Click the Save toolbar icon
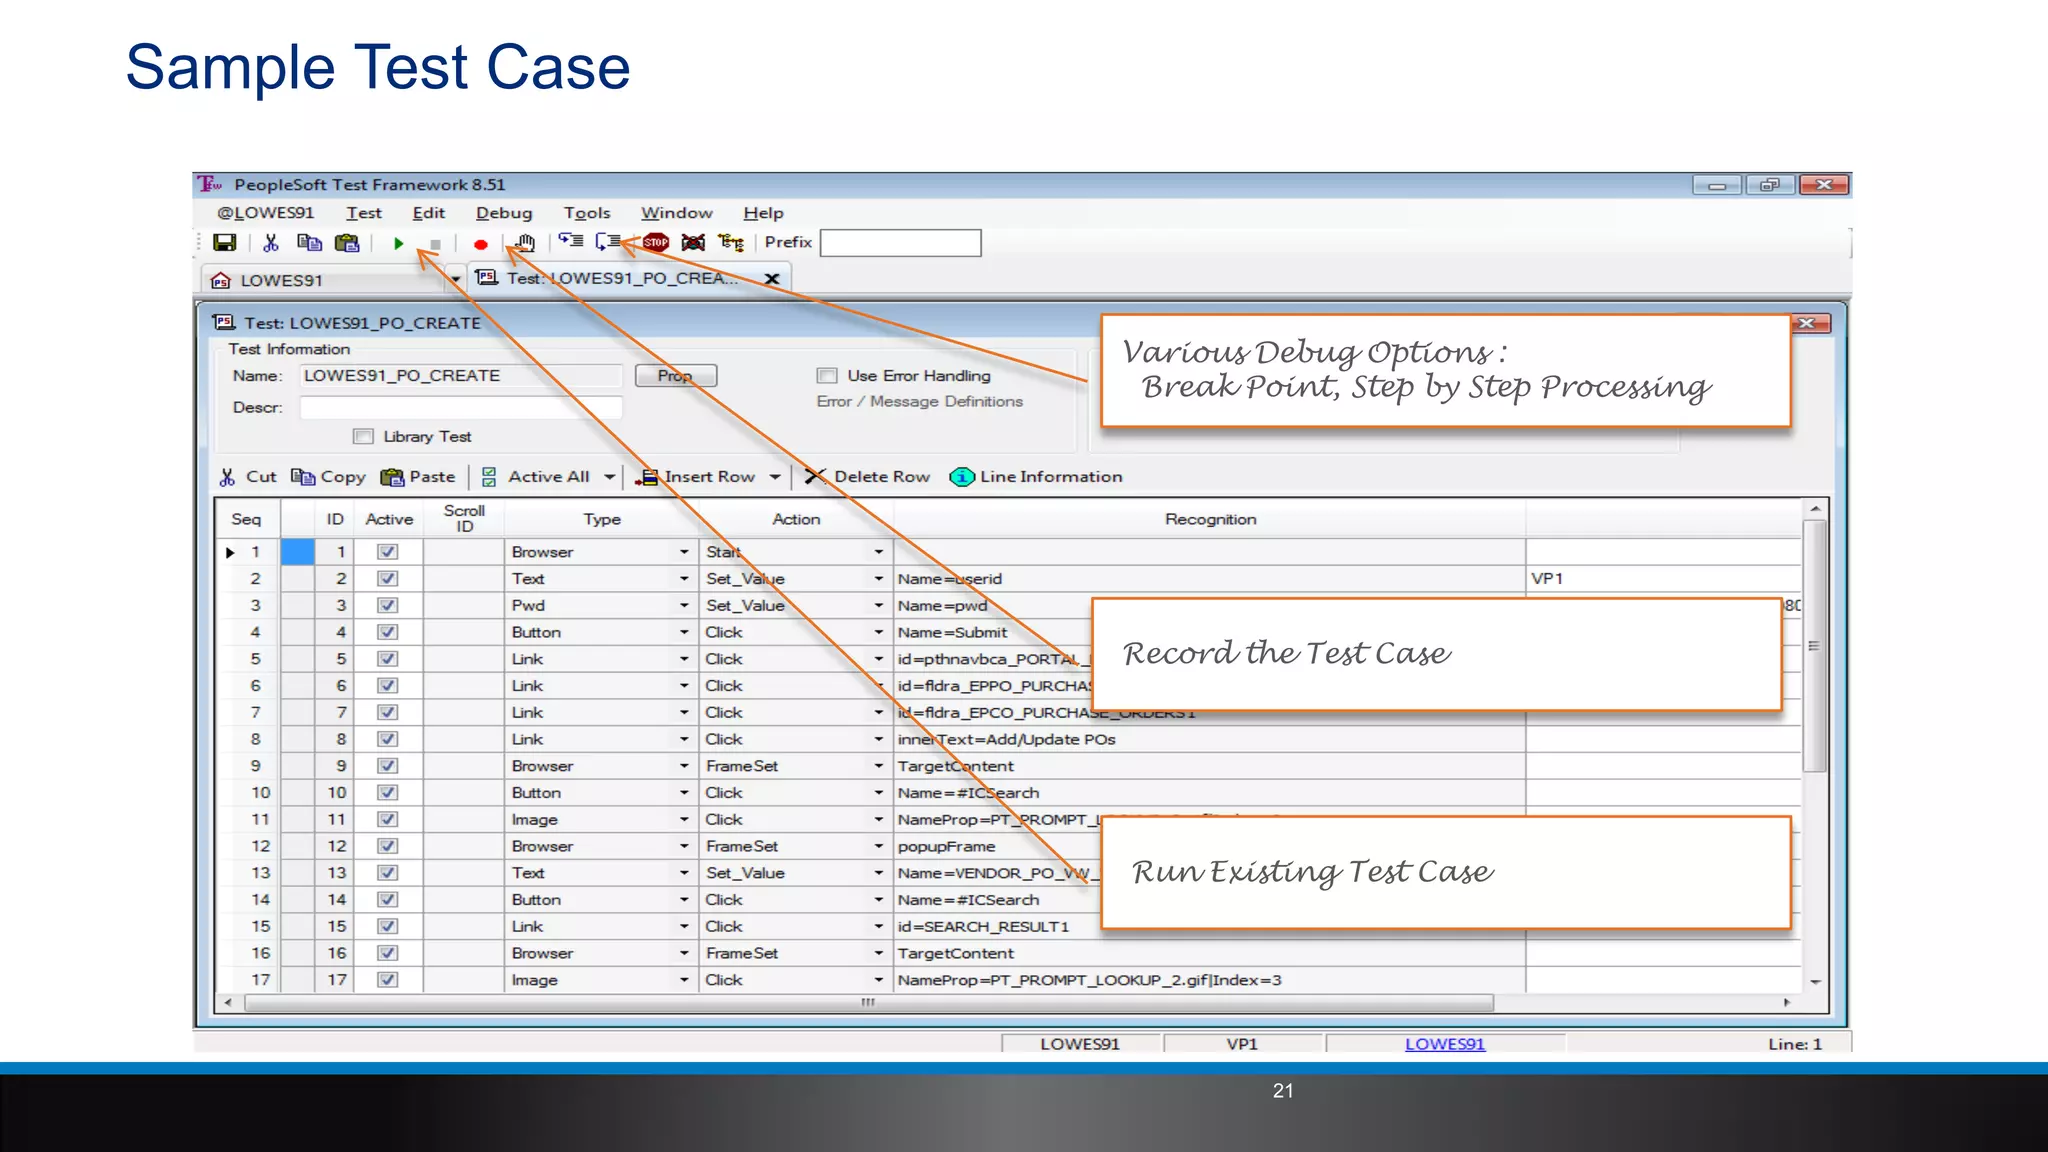 225,243
